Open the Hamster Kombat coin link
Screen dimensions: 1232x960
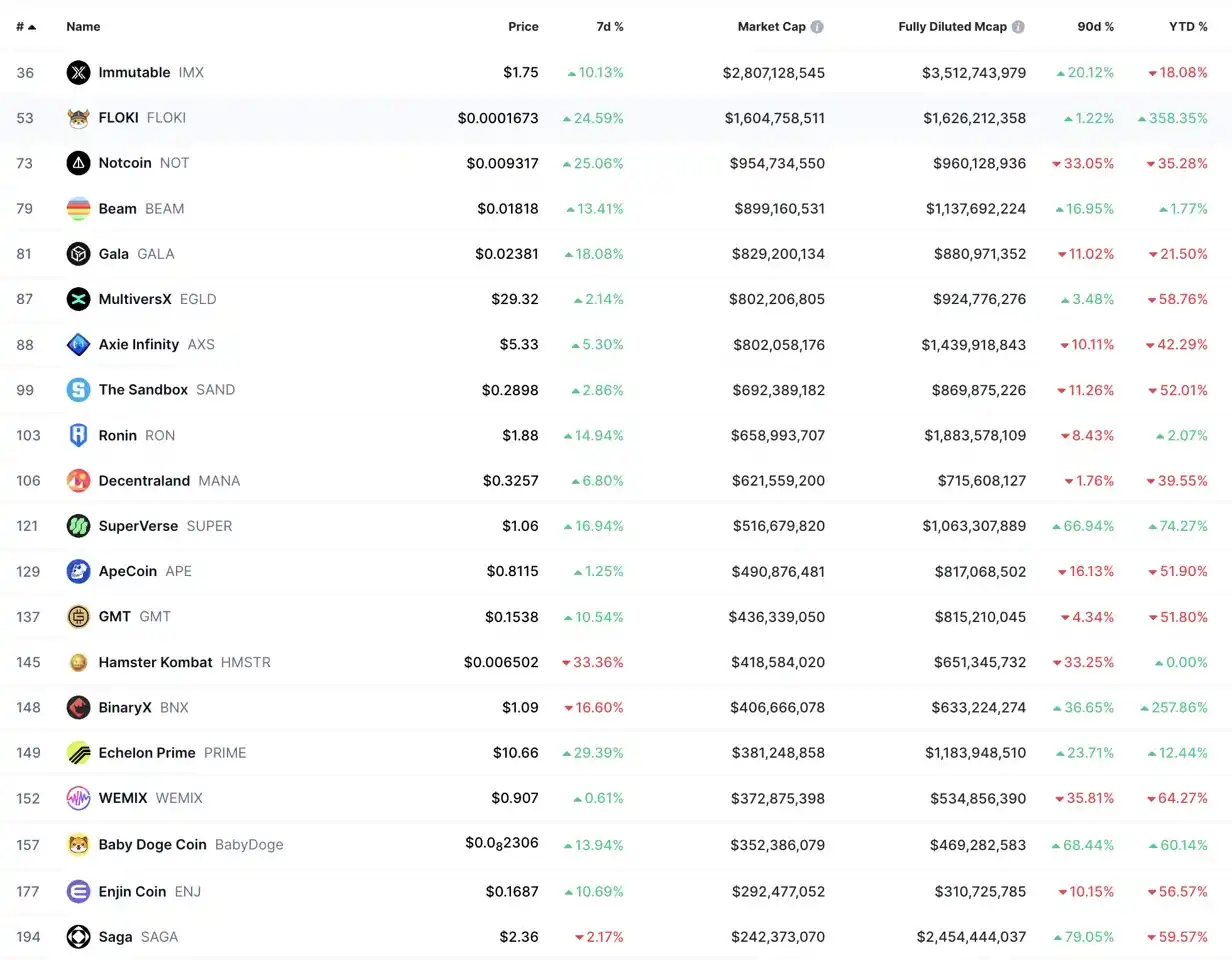coord(155,662)
